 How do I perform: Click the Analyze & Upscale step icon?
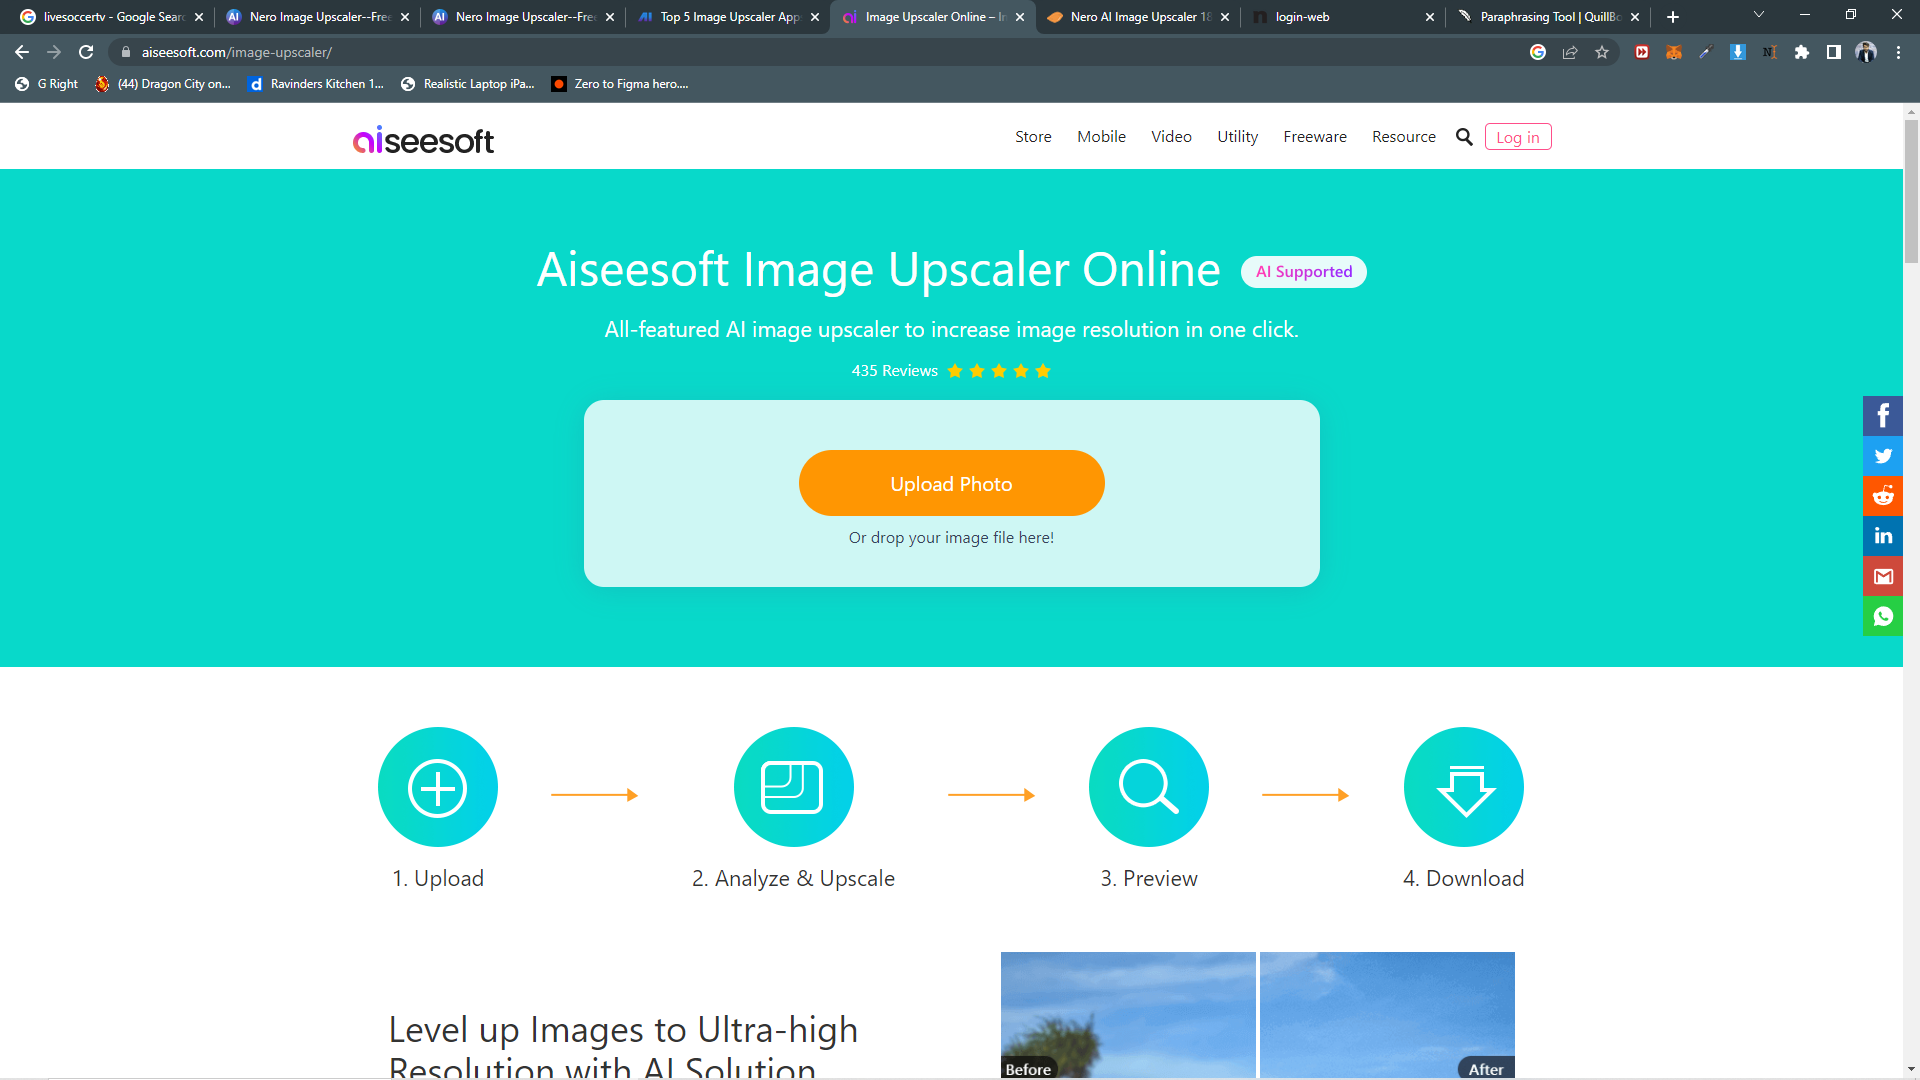click(x=793, y=788)
